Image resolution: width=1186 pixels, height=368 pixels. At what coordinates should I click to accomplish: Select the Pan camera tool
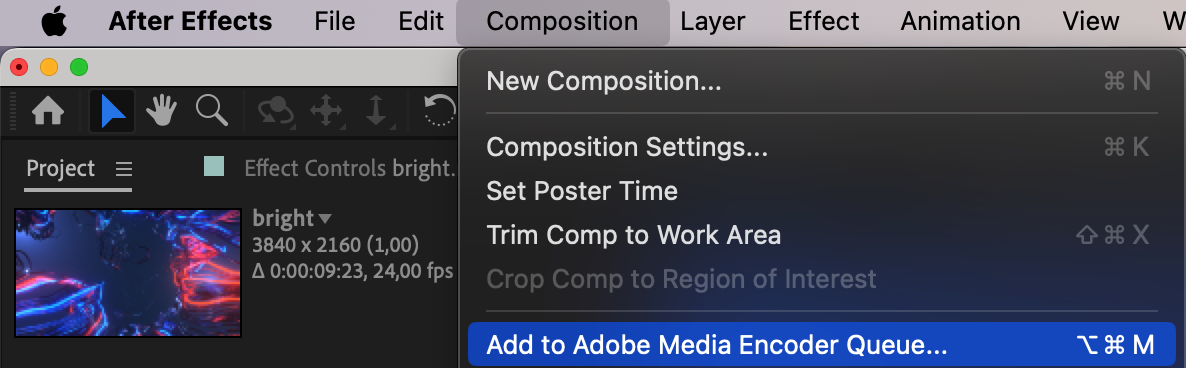pyautogui.click(x=326, y=112)
